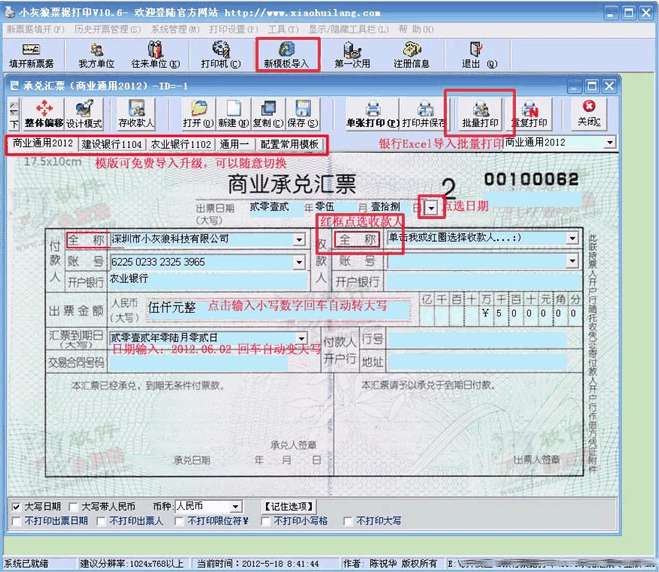Click the ticket number 00100062
Image resolution: width=659 pixels, height=572 pixels.
coord(531,180)
